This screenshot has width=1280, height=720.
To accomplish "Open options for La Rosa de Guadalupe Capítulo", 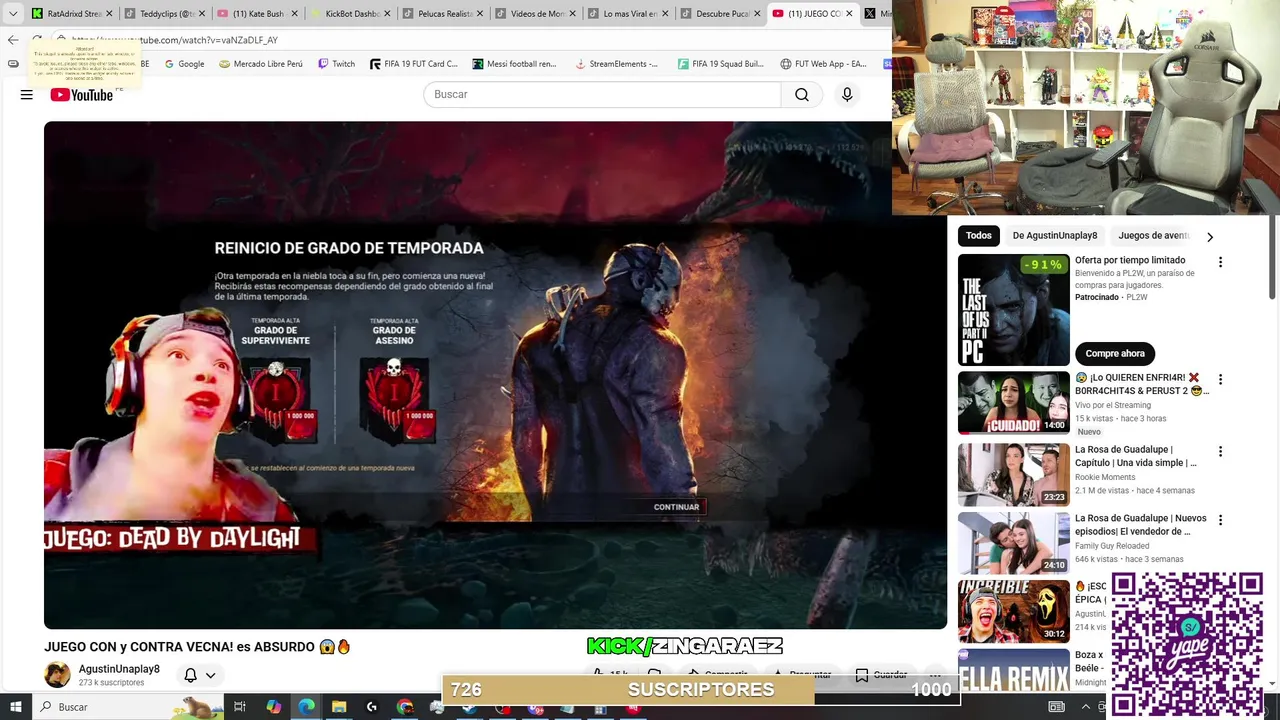I will click(x=1220, y=452).
